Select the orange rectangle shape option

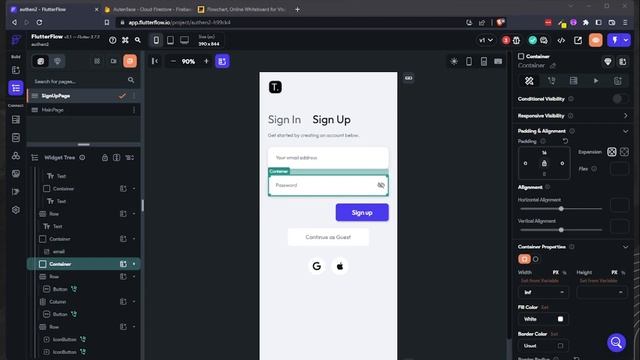pos(524,259)
